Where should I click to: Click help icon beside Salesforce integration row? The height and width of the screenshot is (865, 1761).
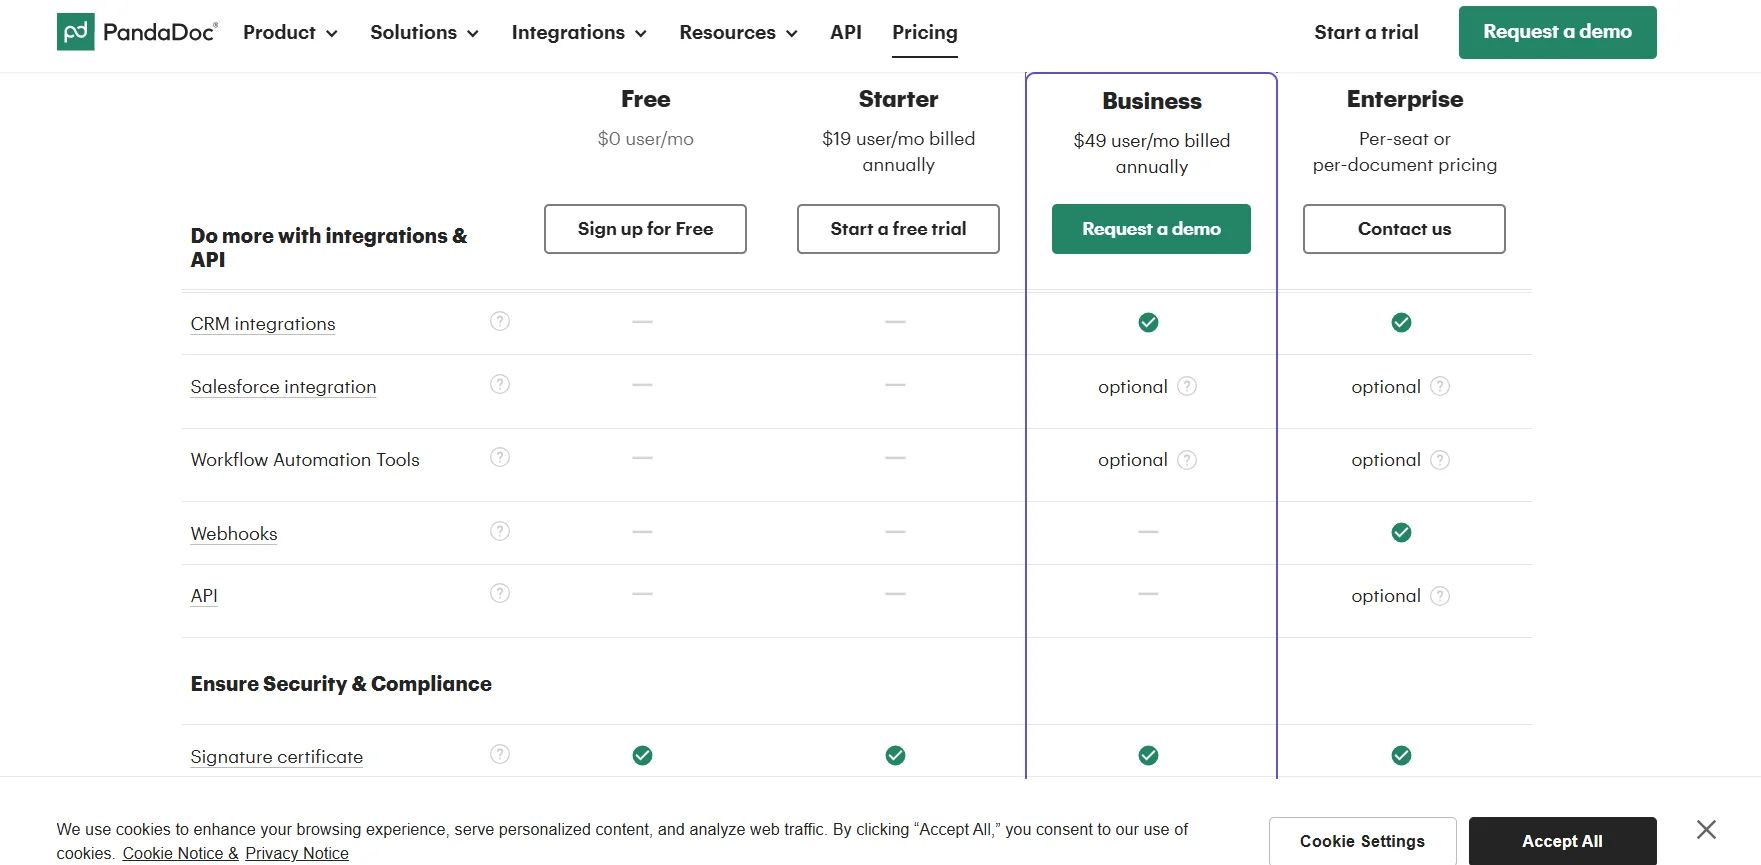[500, 384]
